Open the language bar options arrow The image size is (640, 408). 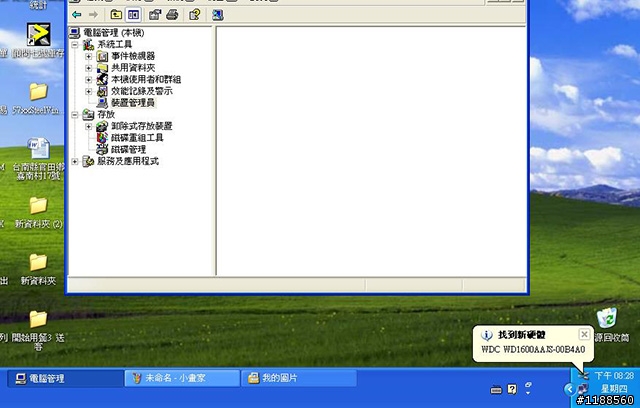528,393
